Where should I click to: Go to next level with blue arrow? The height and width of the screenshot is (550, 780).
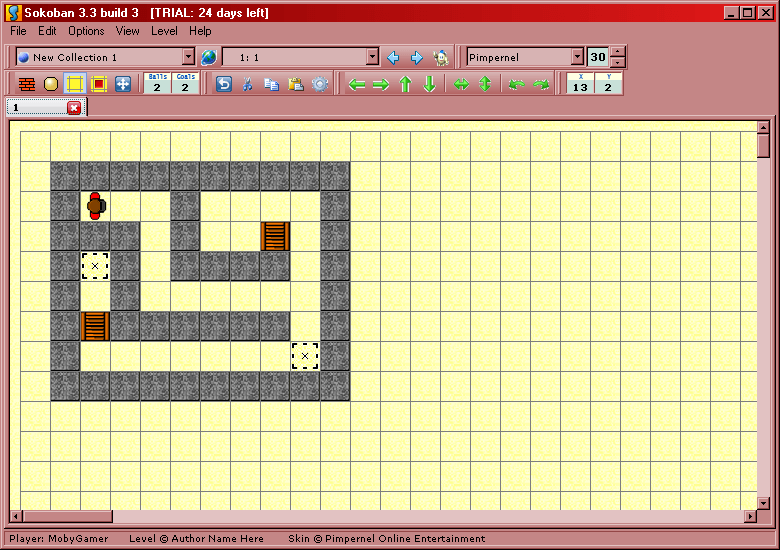(x=417, y=58)
